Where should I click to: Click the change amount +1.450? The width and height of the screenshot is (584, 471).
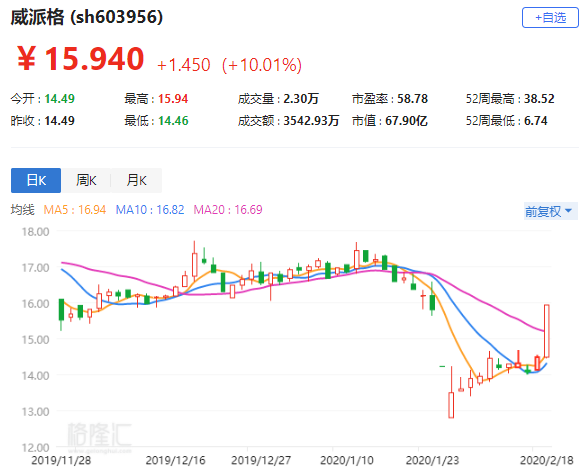tap(184, 65)
